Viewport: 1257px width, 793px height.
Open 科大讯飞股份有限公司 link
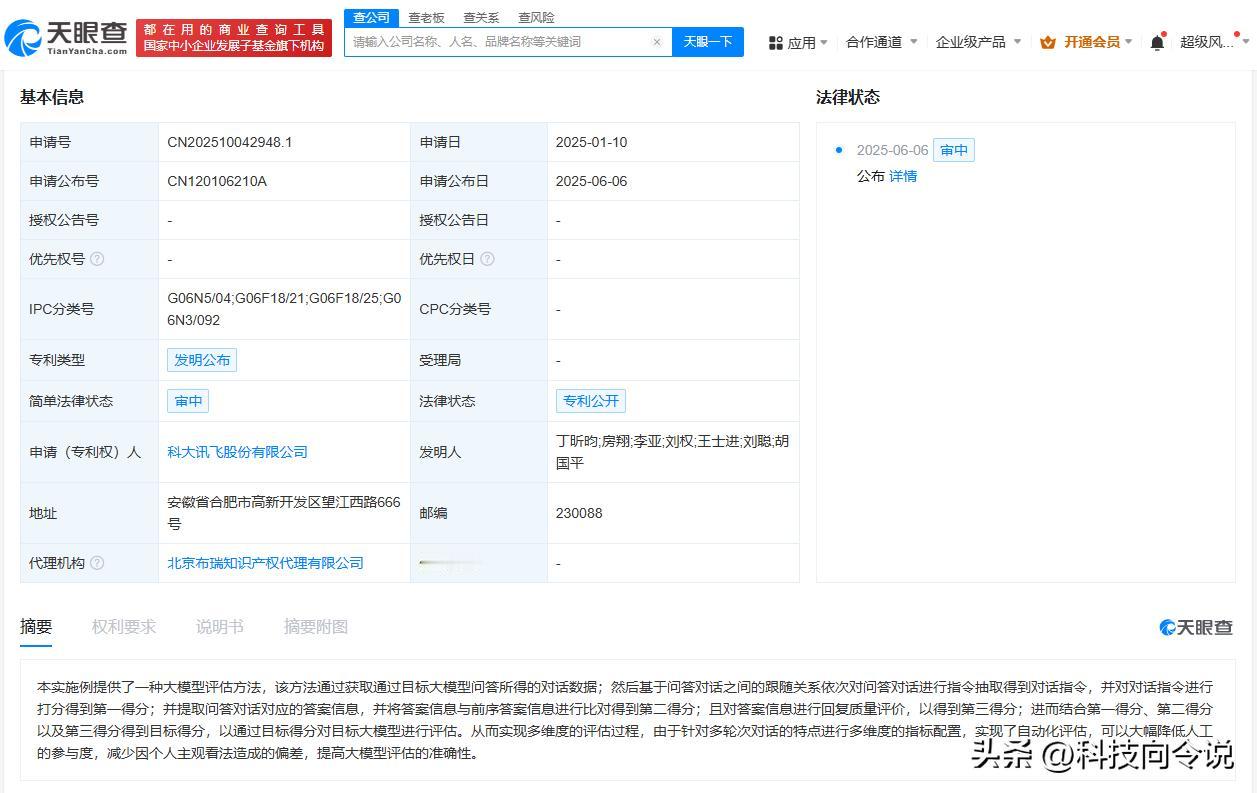(237, 452)
